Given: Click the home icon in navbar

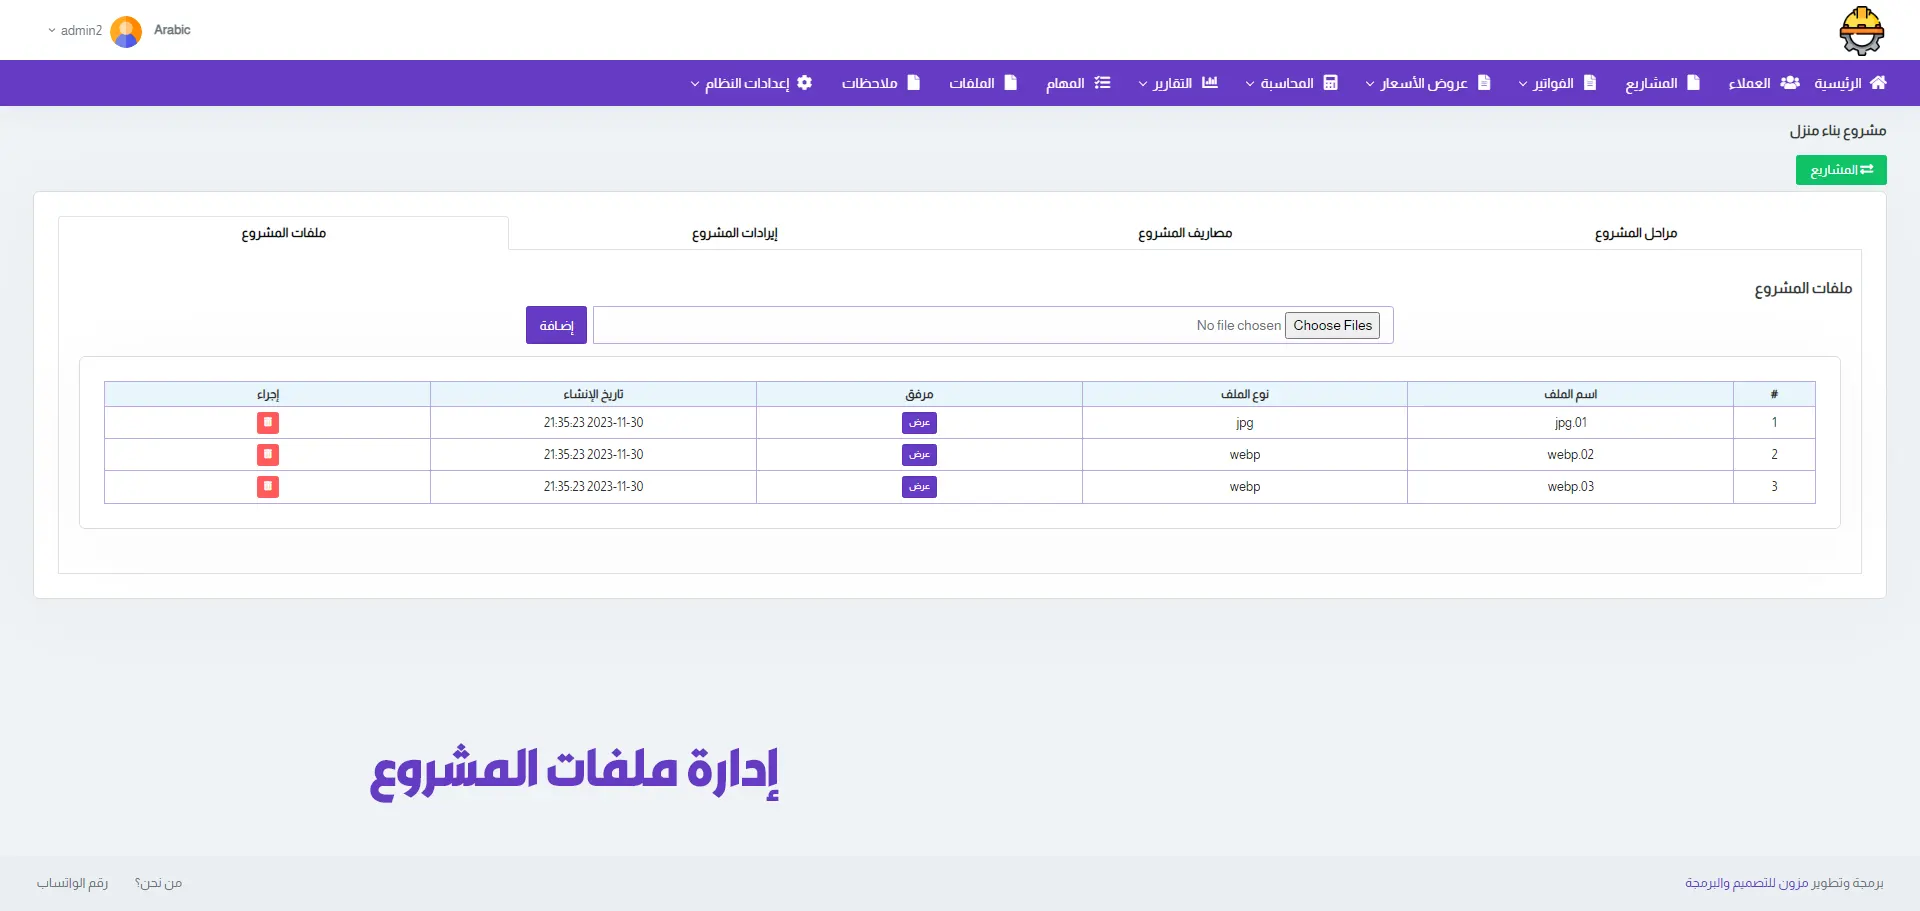Looking at the screenshot, I should click(x=1878, y=83).
